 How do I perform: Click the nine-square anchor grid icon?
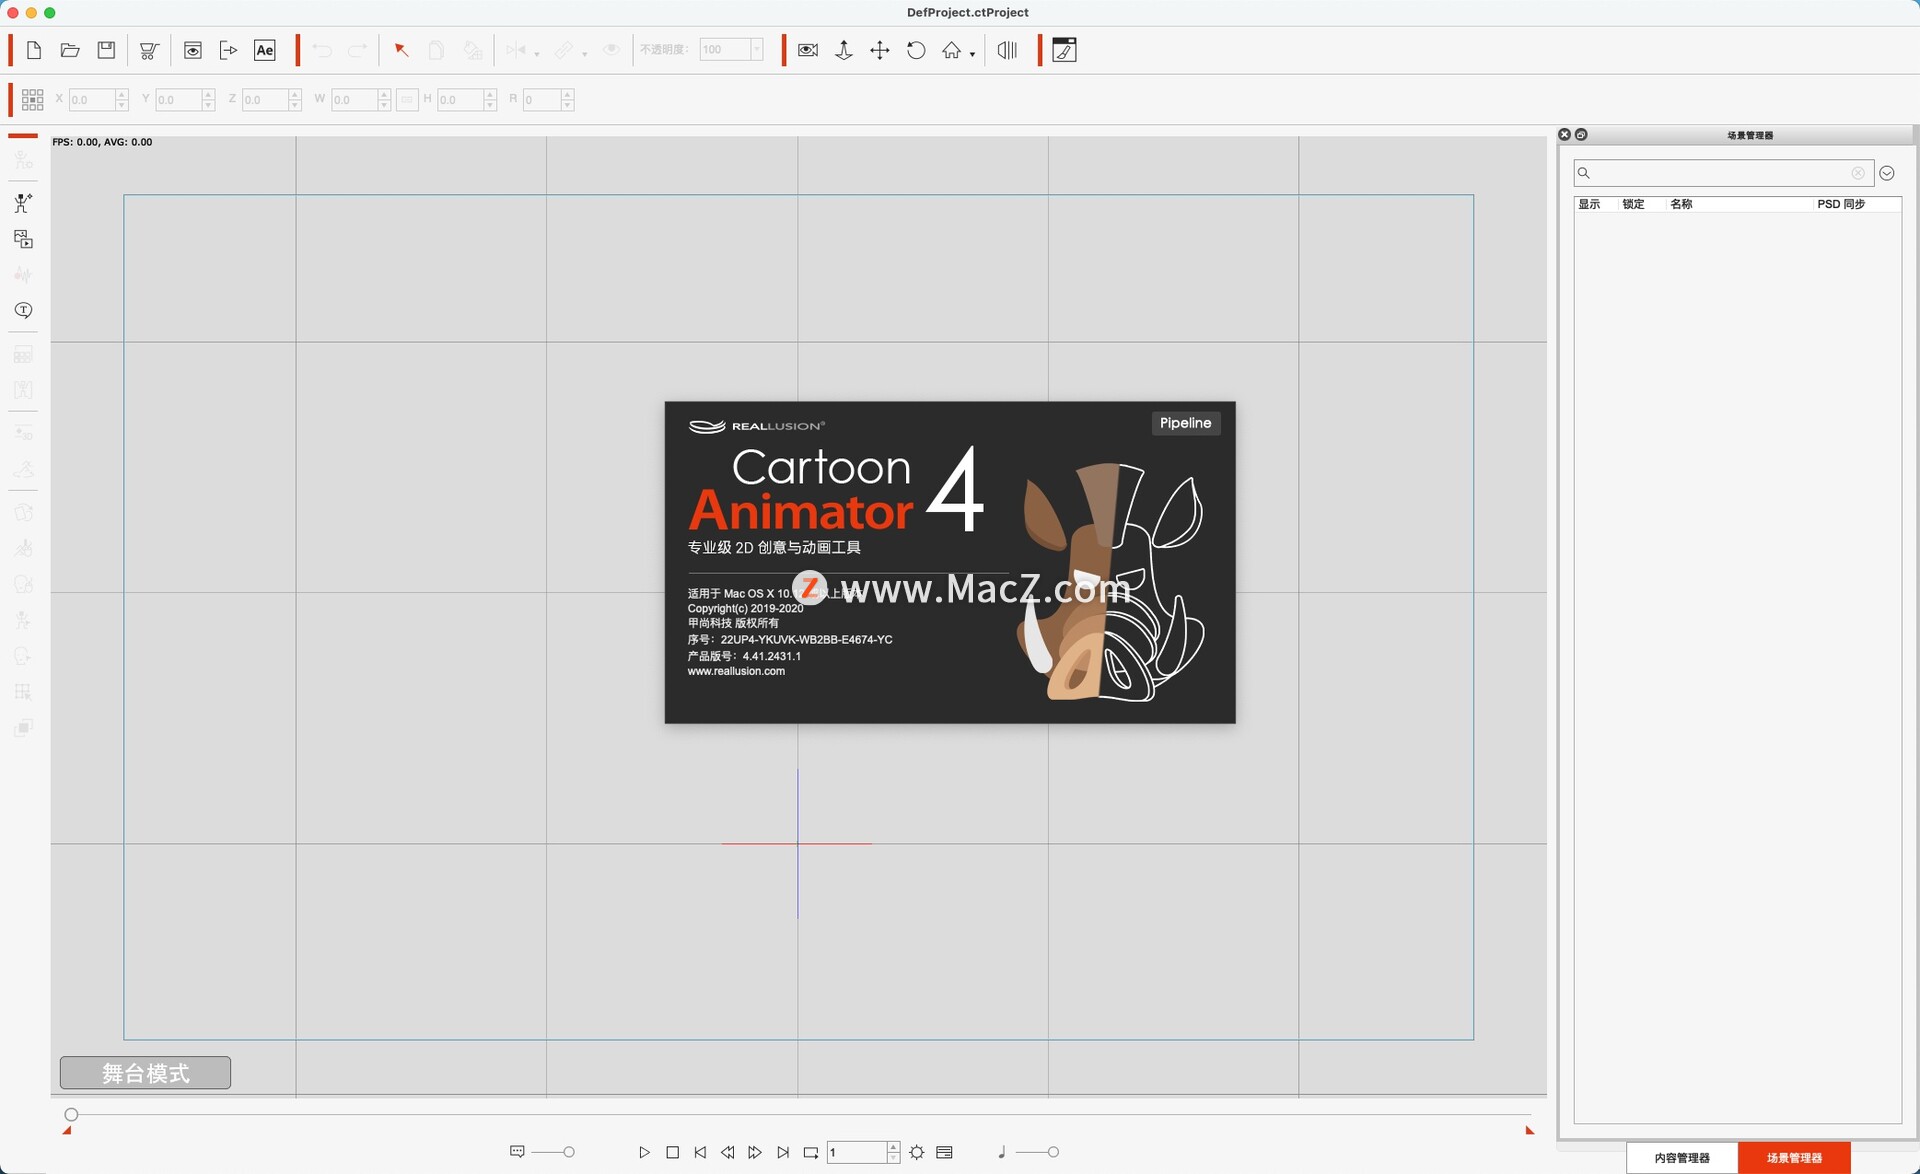pos(32,99)
